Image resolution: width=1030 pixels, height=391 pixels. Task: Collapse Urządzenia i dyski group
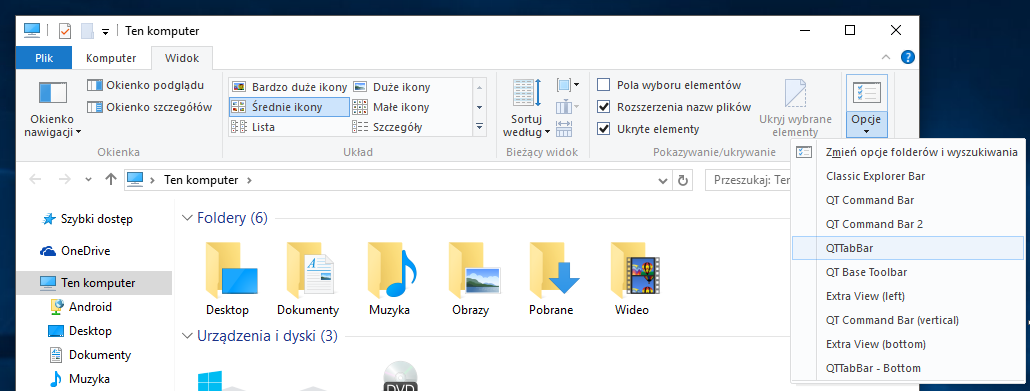pyautogui.click(x=188, y=336)
